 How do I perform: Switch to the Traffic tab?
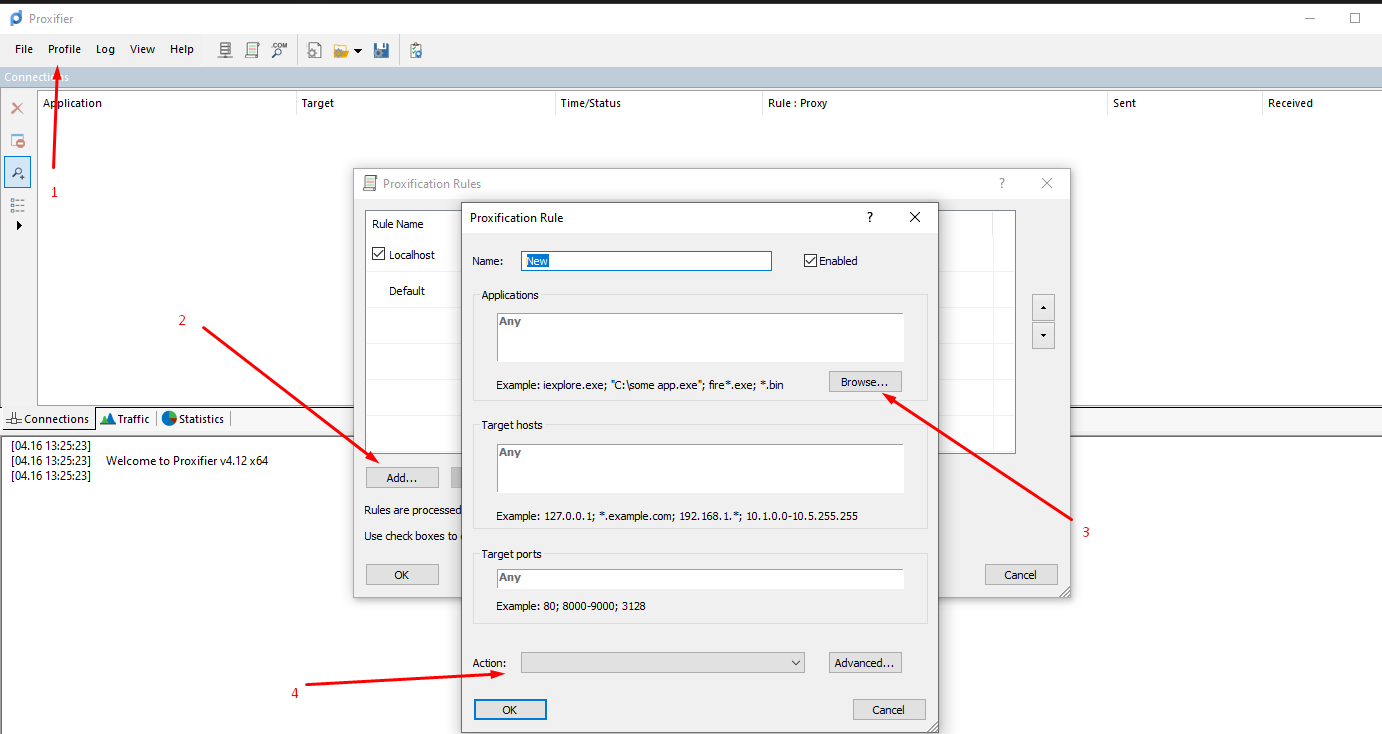tap(125, 419)
